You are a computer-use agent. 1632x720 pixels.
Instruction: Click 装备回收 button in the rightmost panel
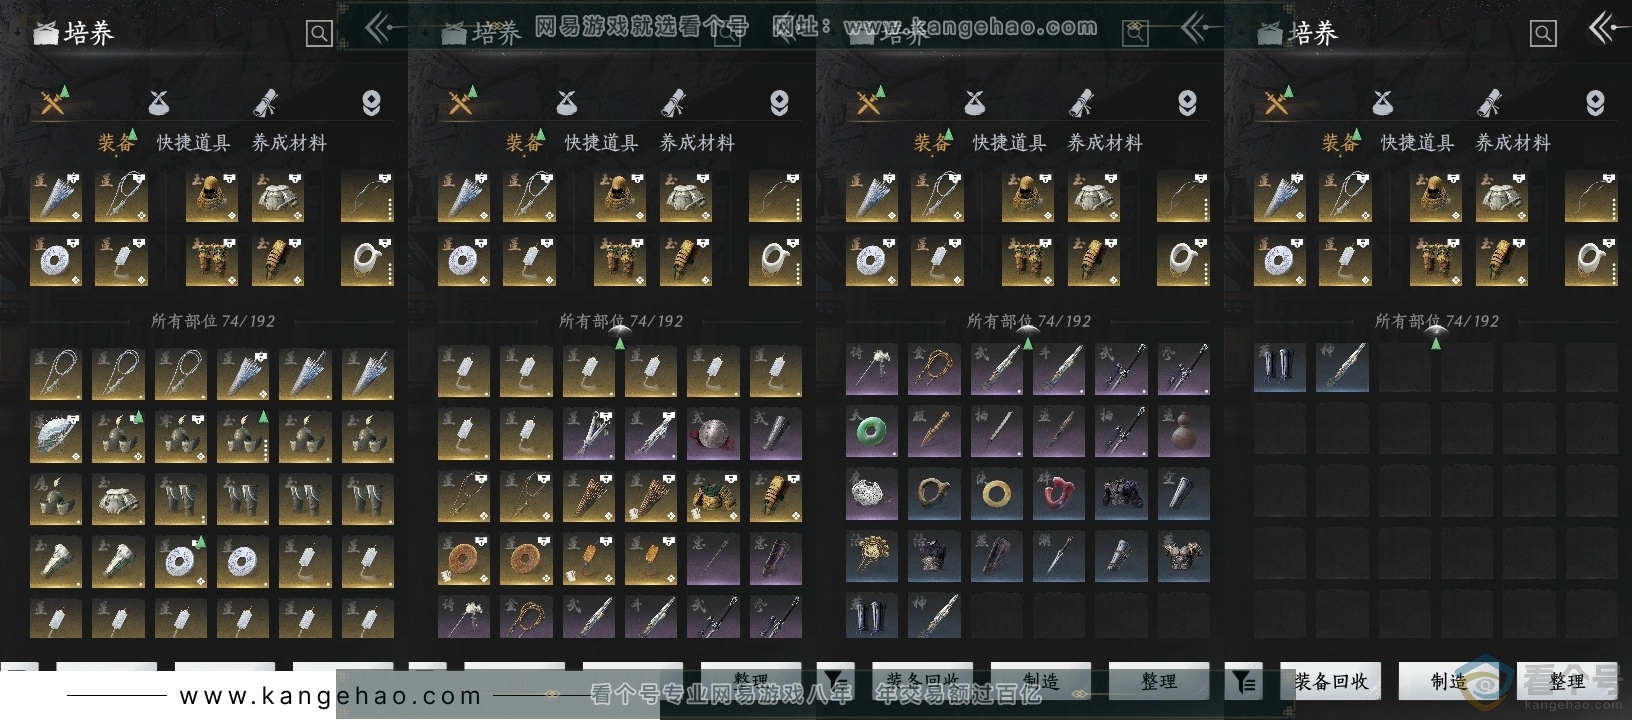click(1331, 681)
